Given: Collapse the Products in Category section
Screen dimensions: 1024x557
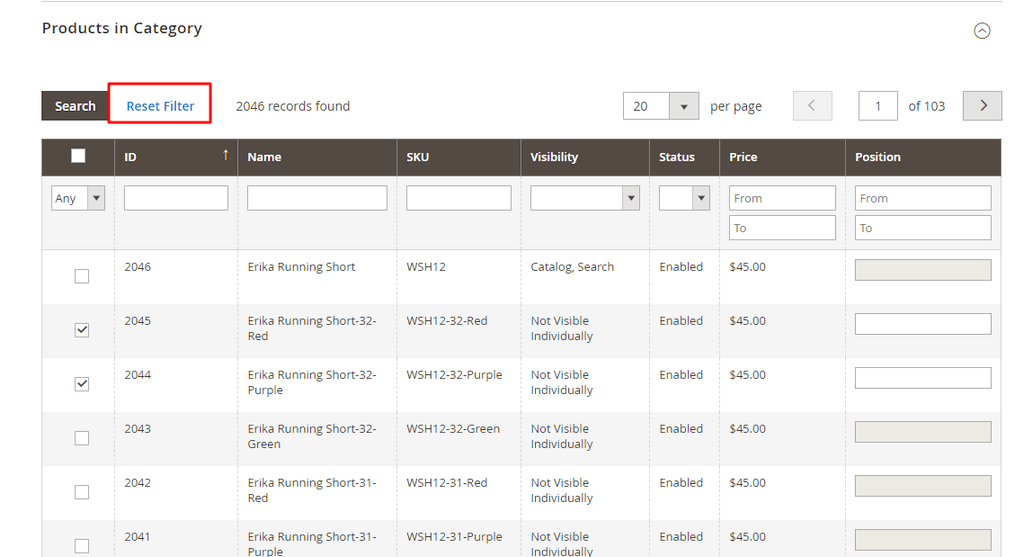Looking at the screenshot, I should (x=982, y=31).
